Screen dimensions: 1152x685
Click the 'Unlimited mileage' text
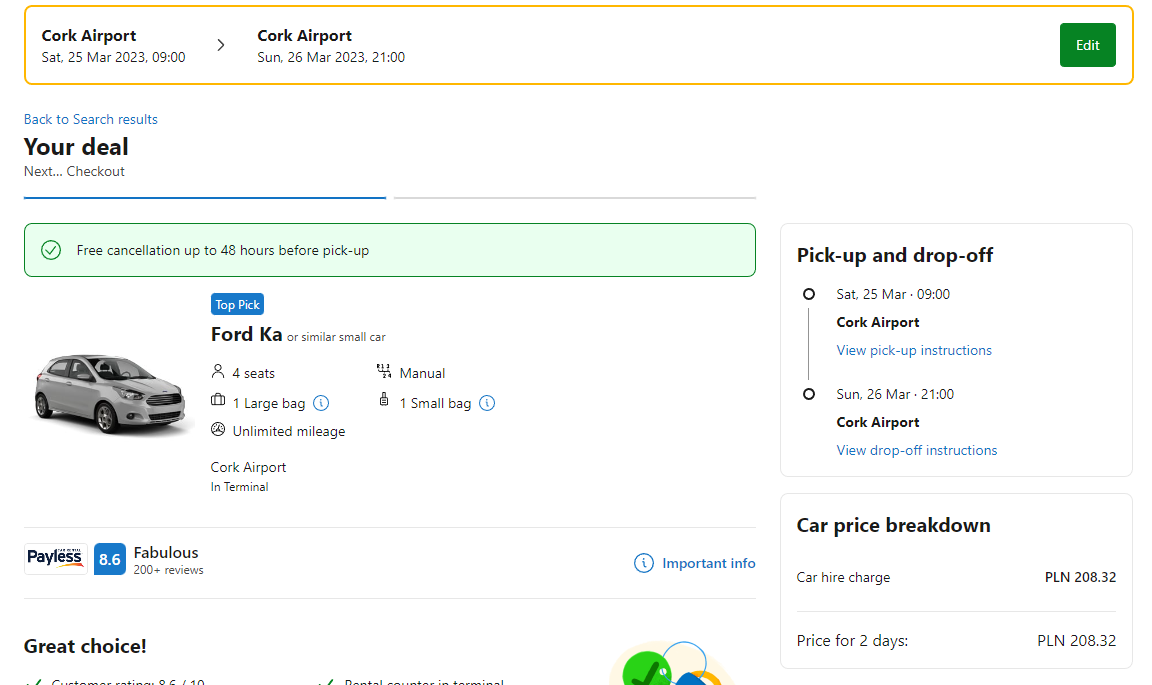pyautogui.click(x=289, y=431)
